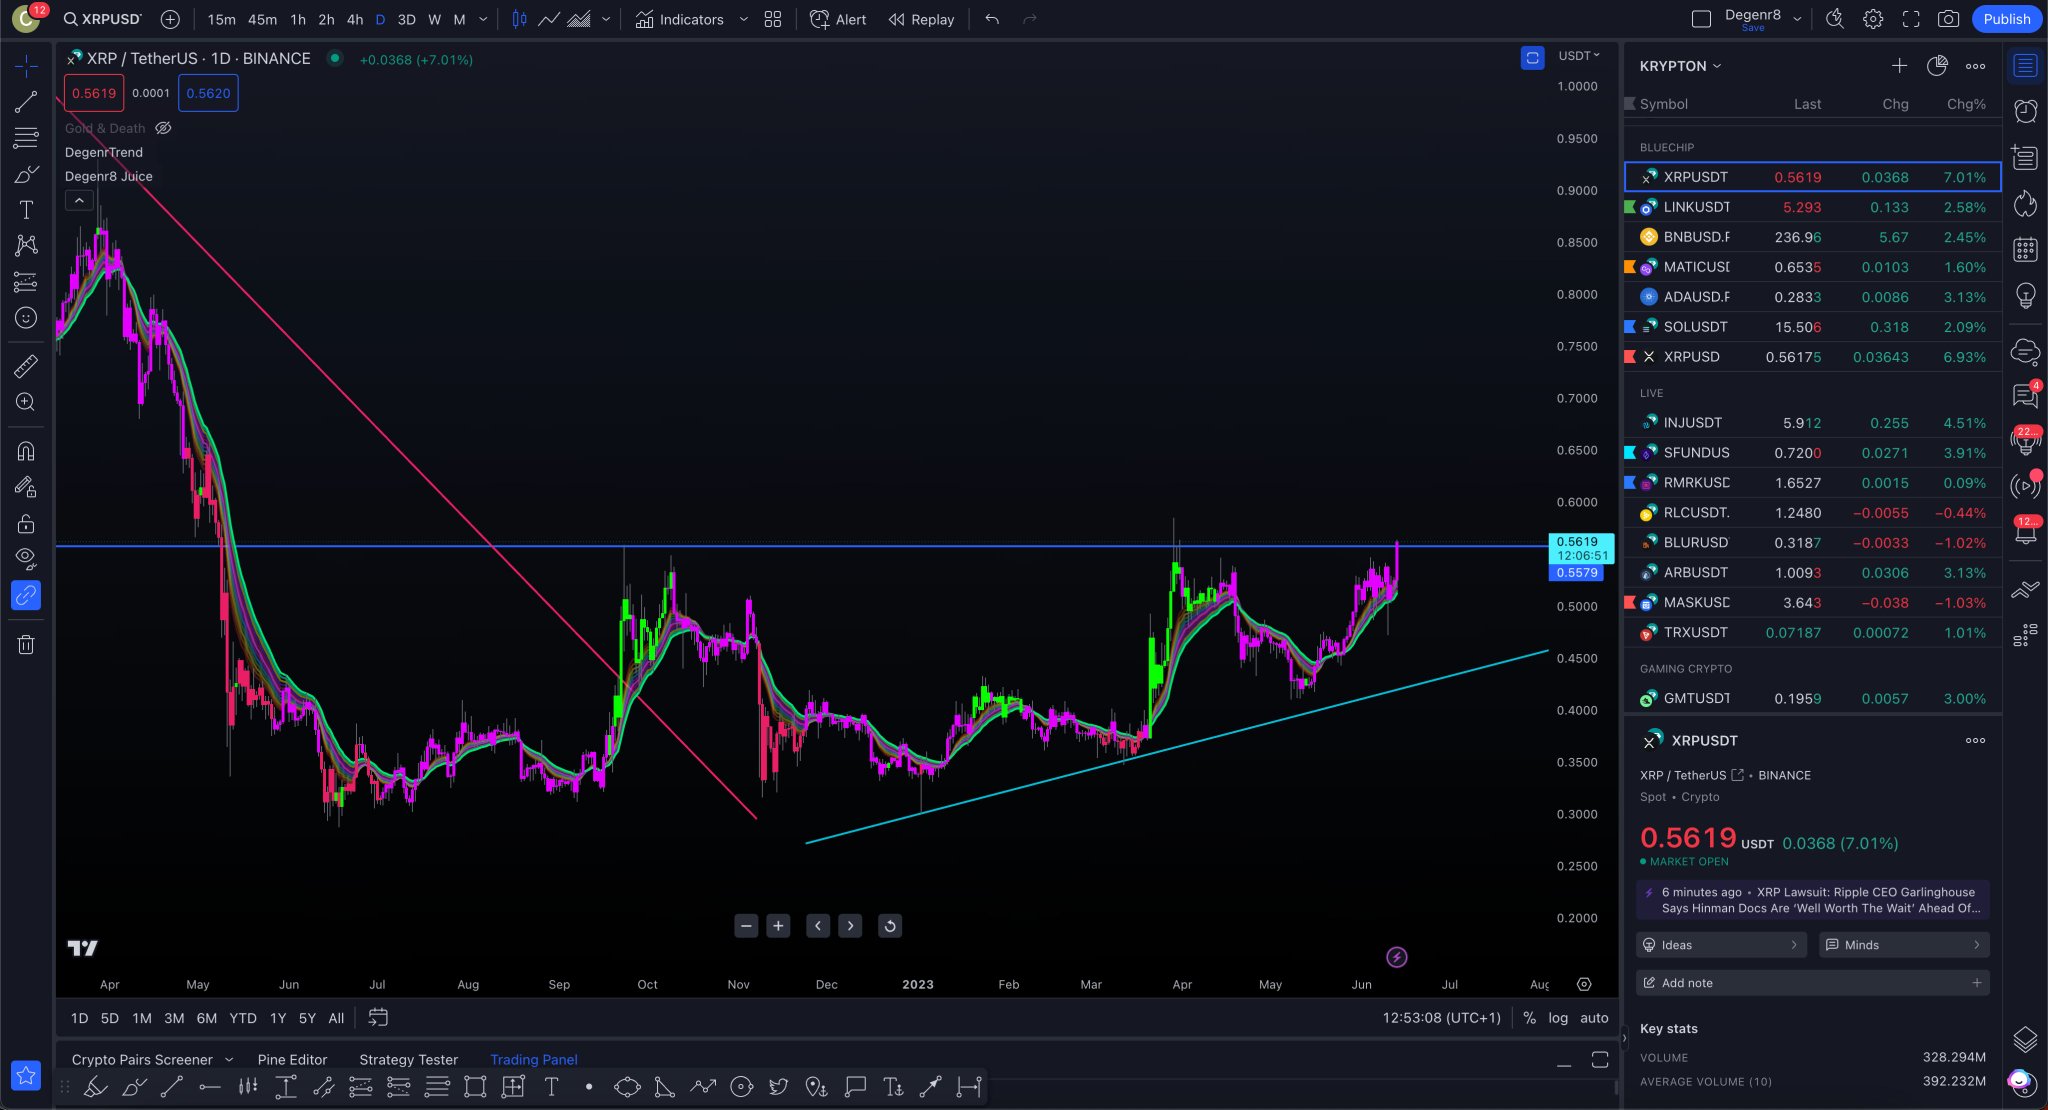Select the trend line drawing tool

pyautogui.click(x=26, y=102)
